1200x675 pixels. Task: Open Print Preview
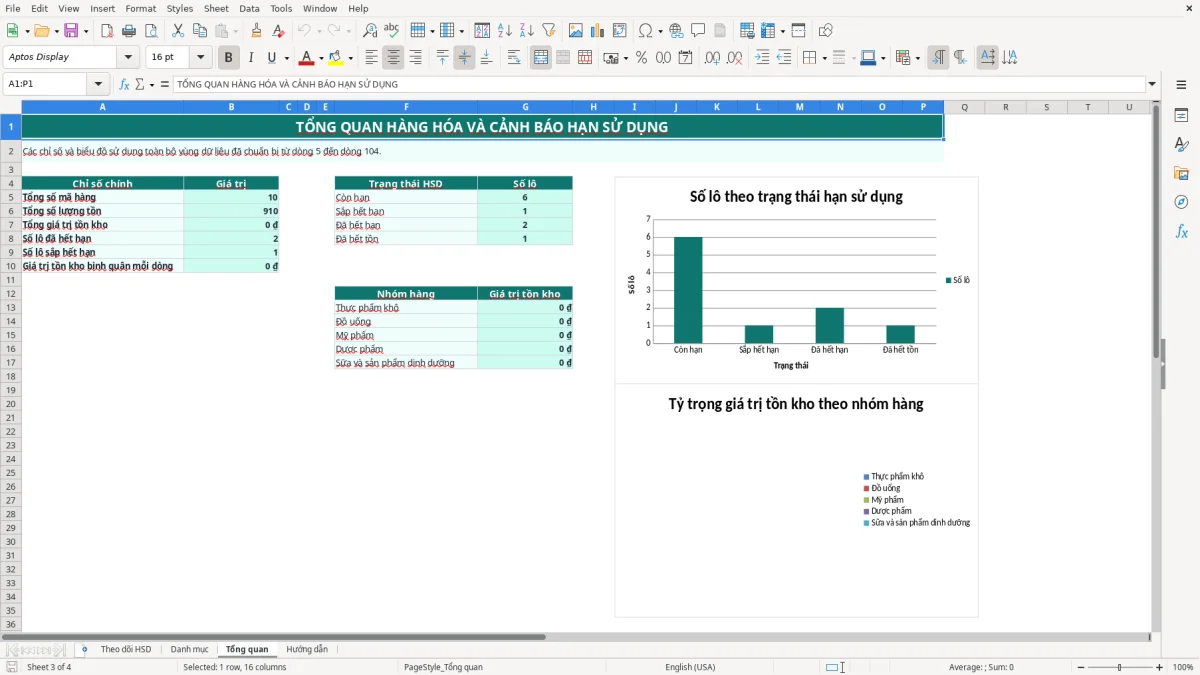151,31
